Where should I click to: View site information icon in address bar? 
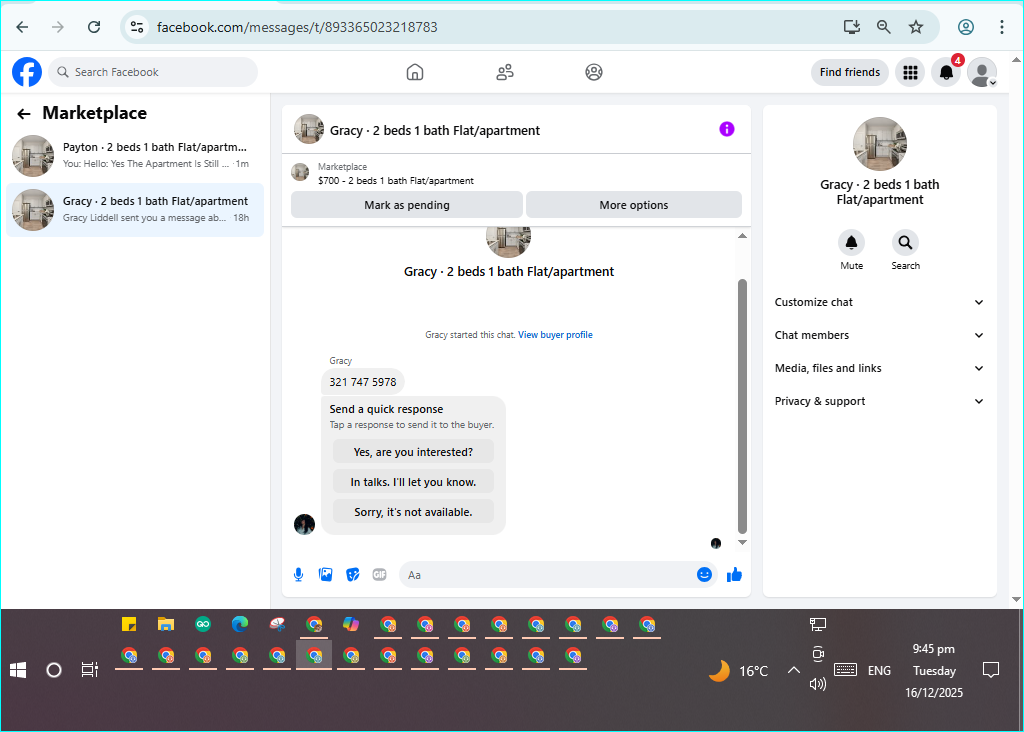pos(137,27)
